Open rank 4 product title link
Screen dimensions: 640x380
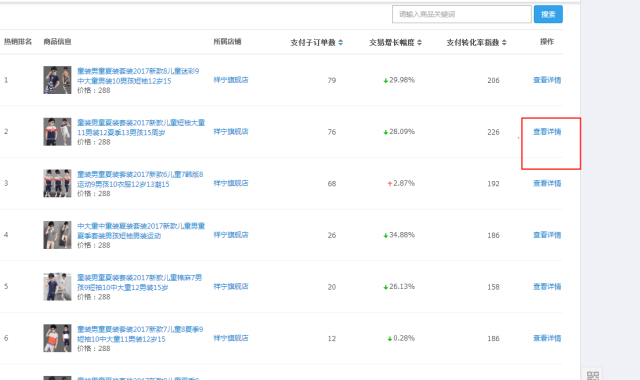tap(141, 231)
